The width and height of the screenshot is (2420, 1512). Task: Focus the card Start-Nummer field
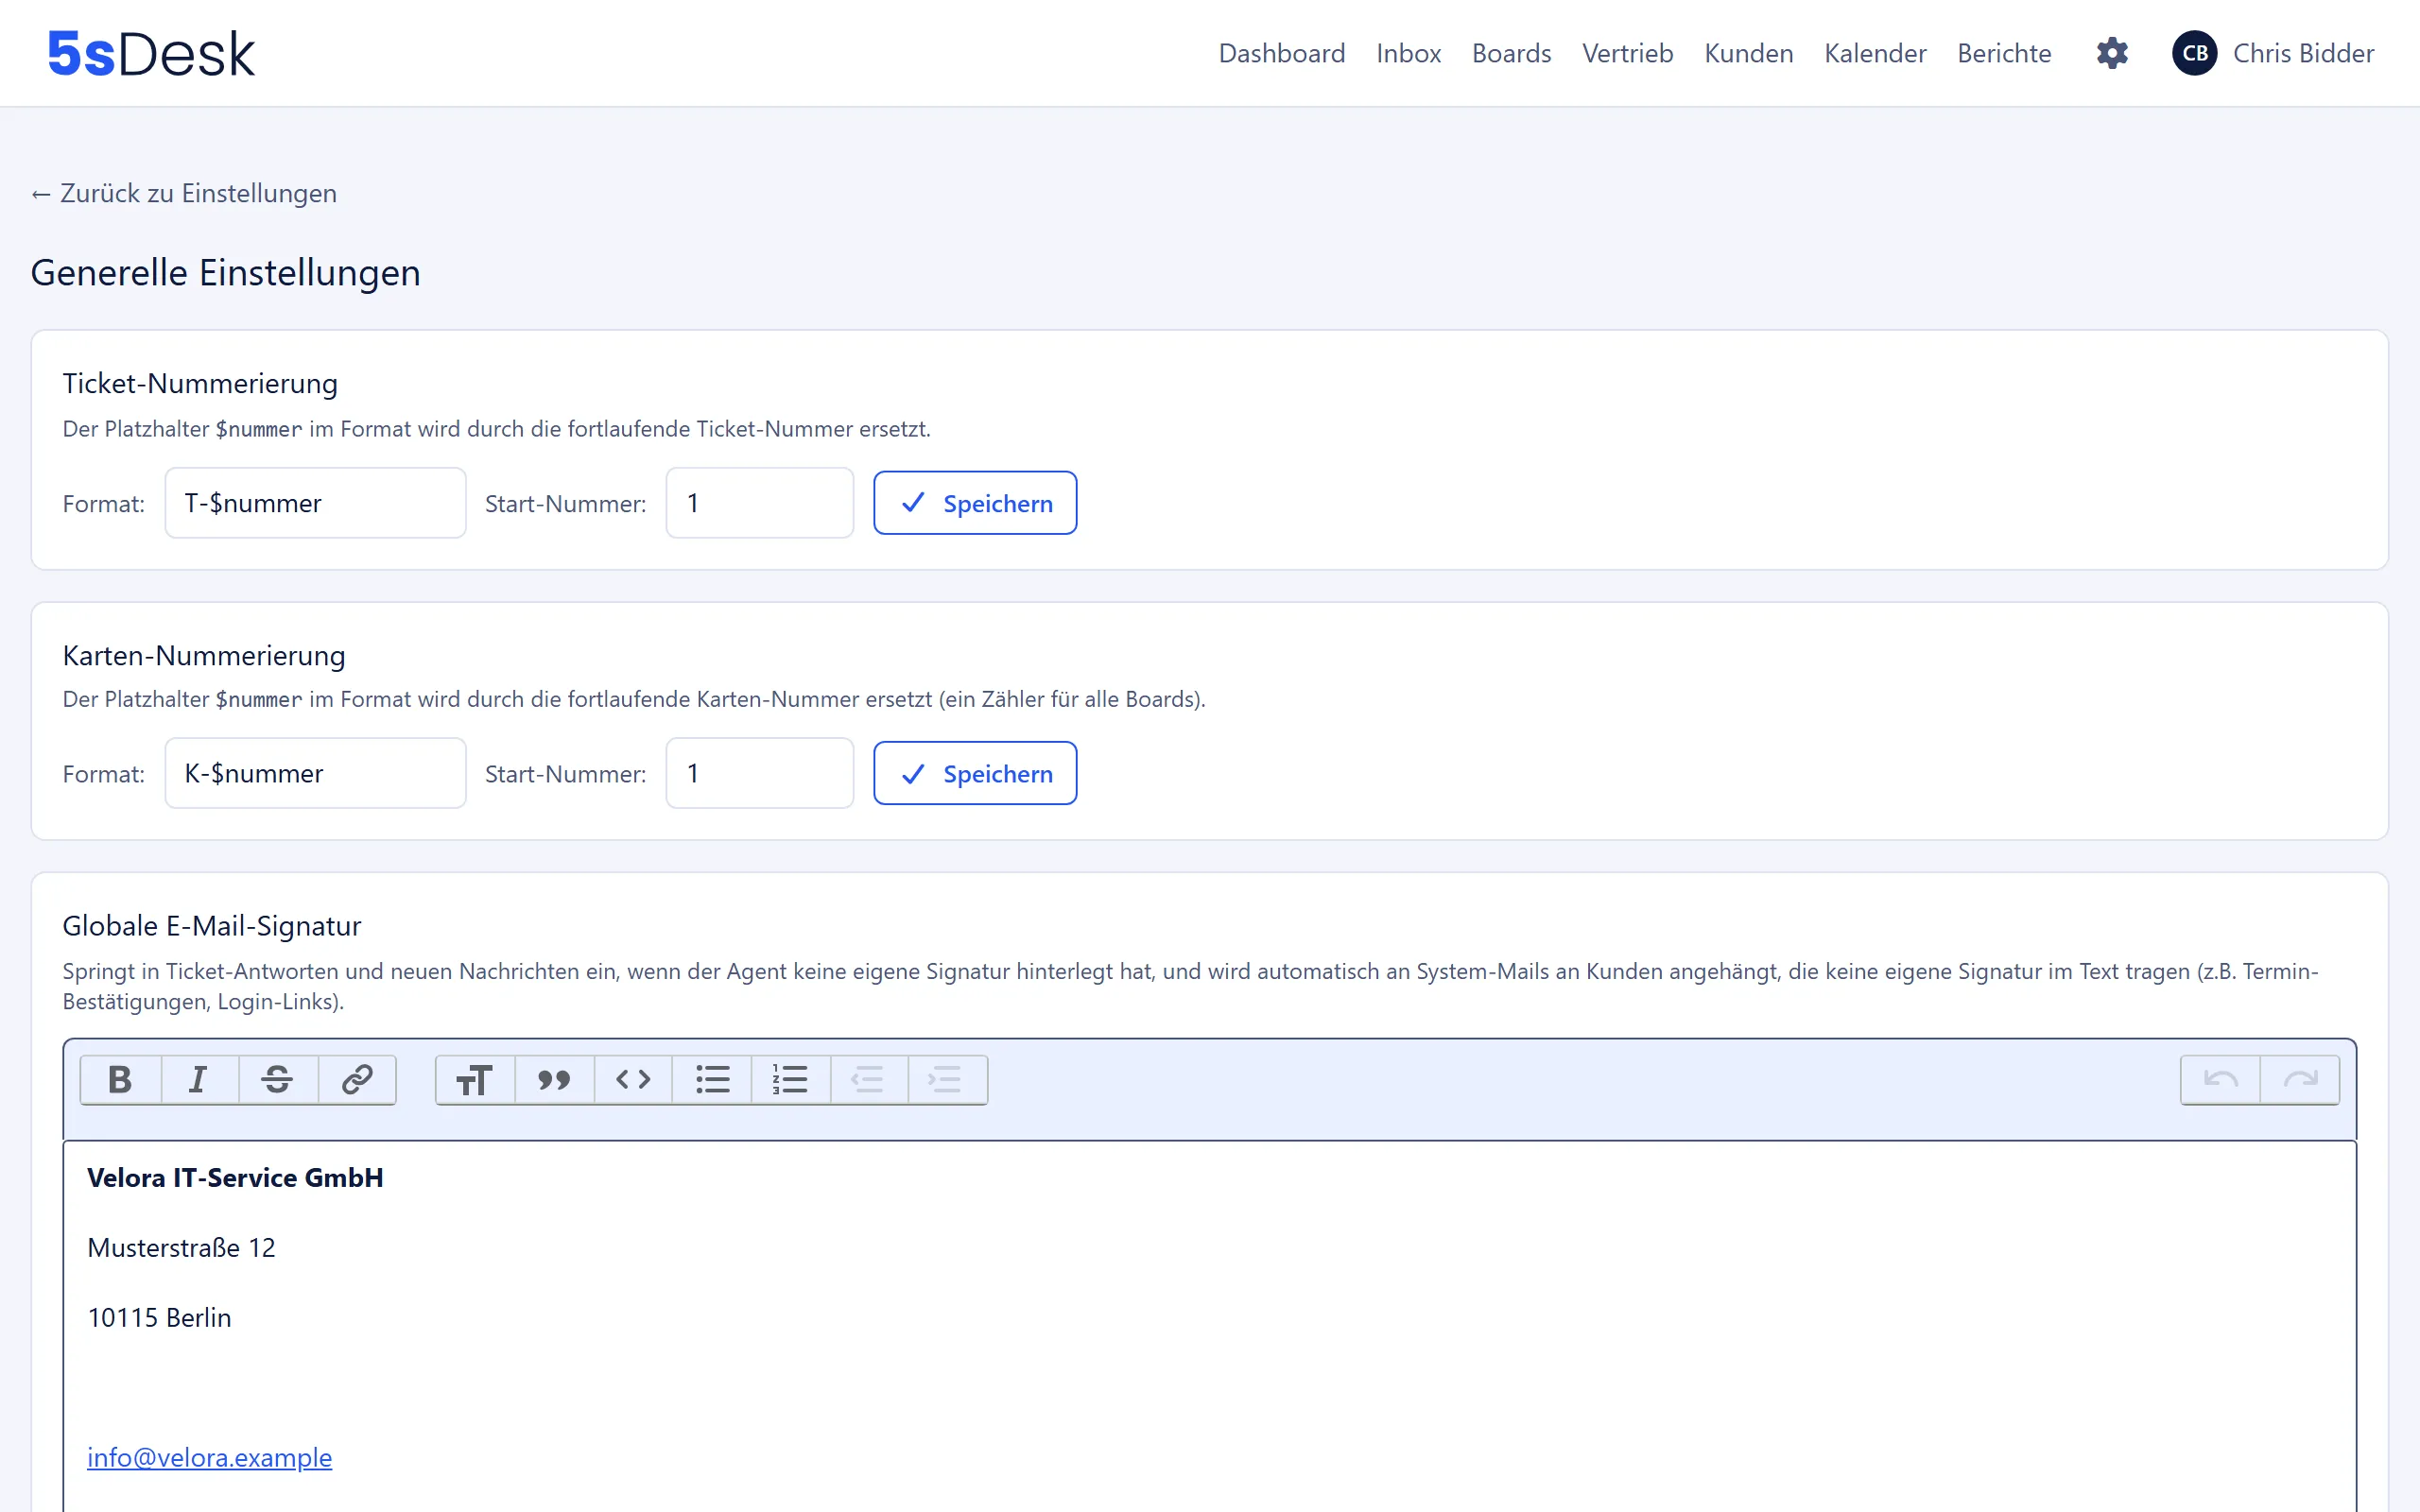pyautogui.click(x=760, y=773)
